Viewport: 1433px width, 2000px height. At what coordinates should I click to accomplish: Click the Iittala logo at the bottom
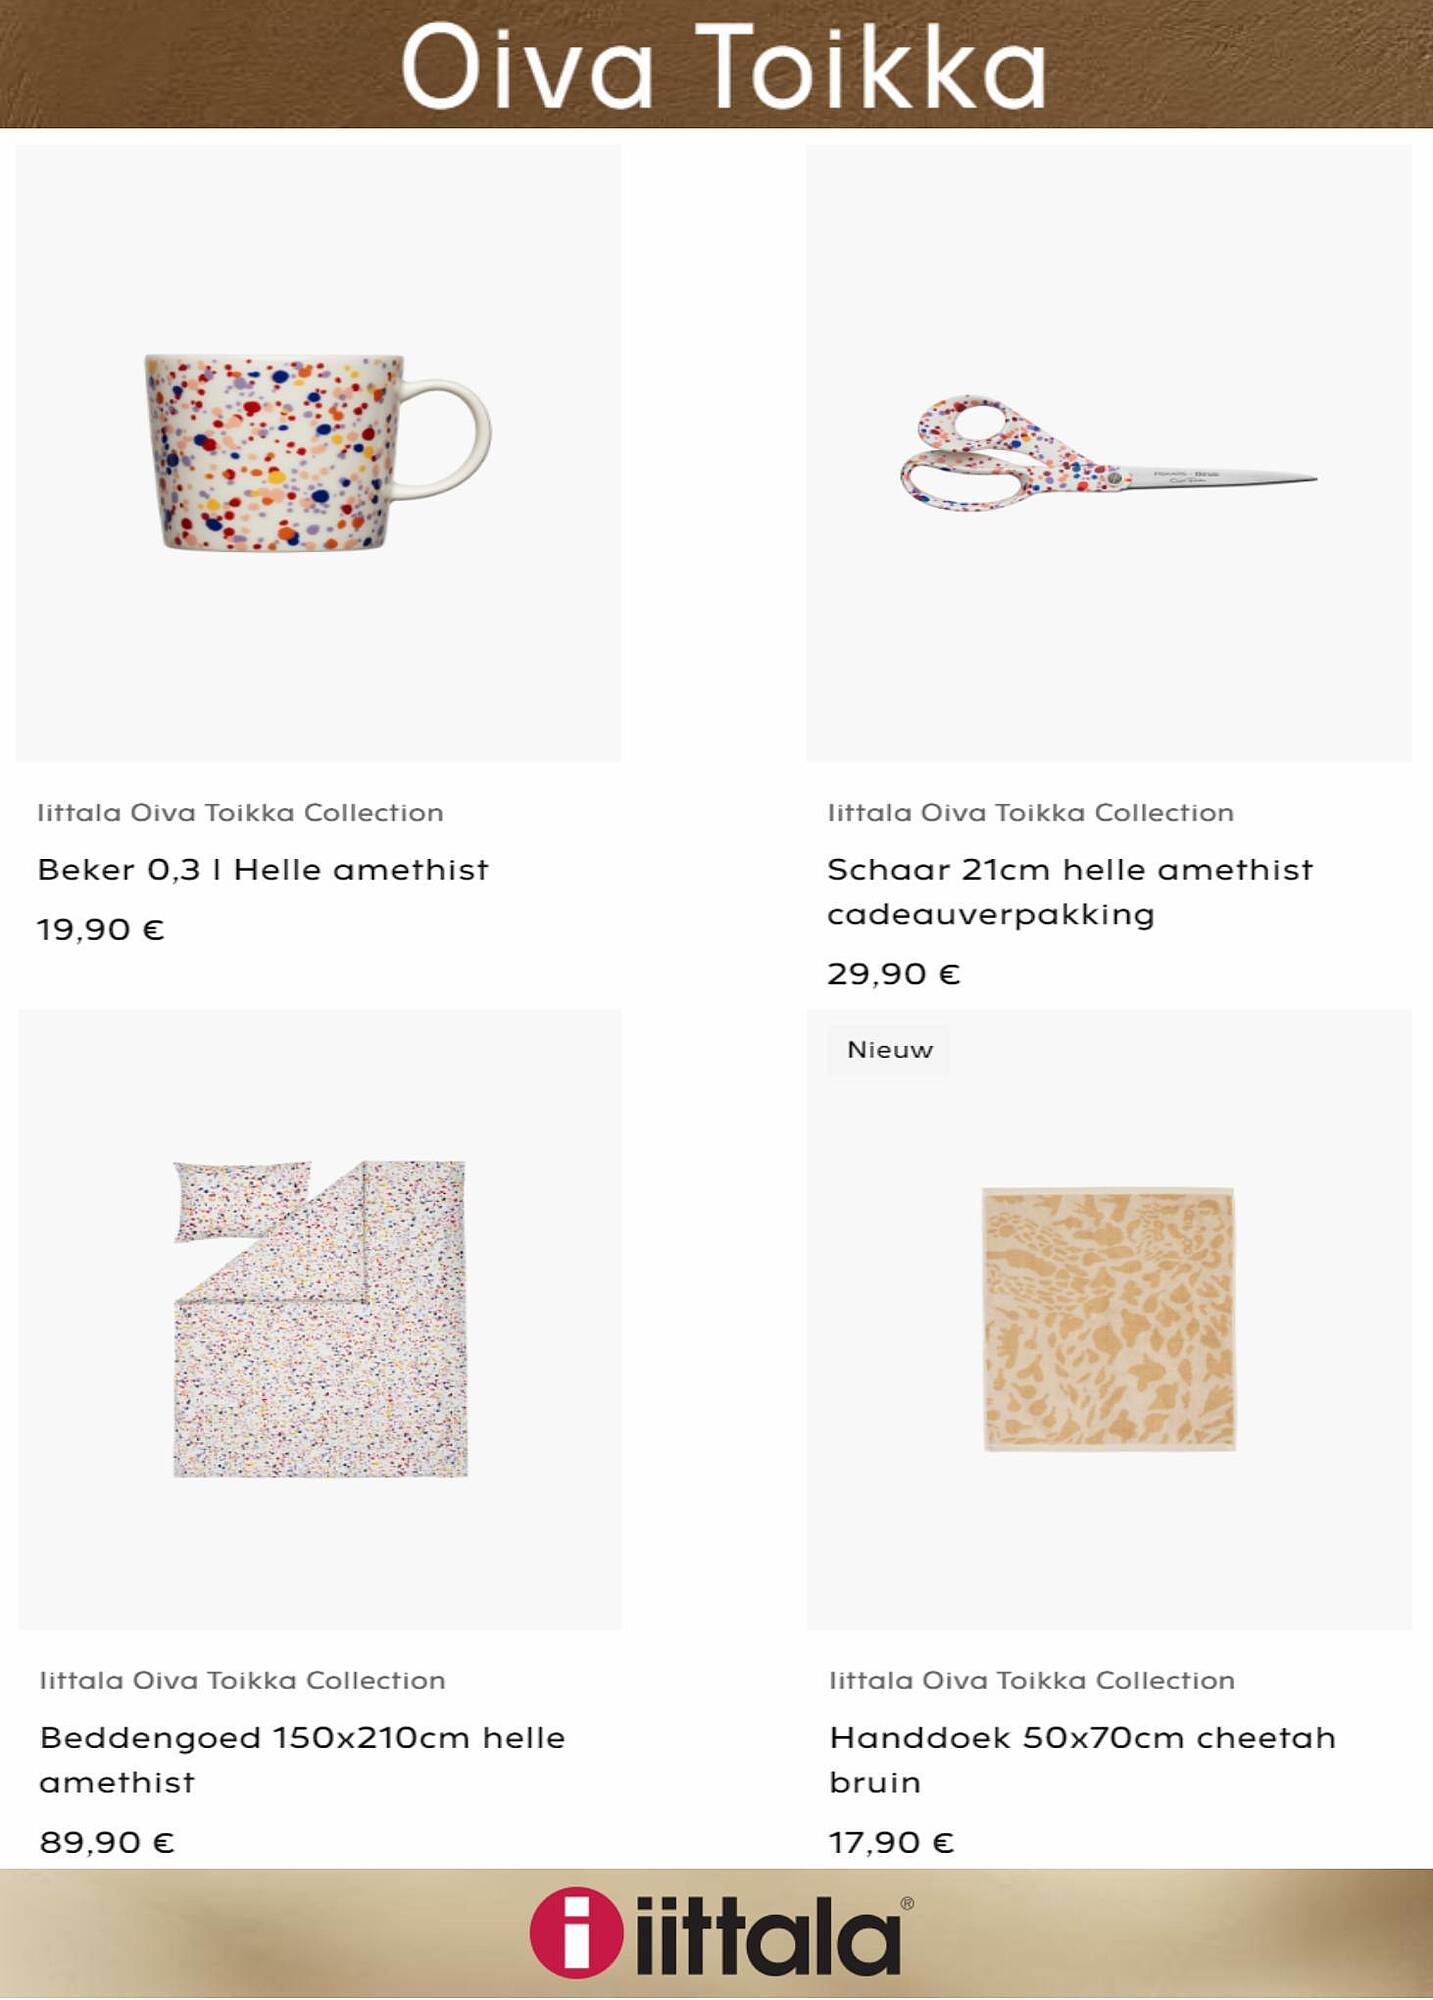pyautogui.click(x=721, y=1933)
